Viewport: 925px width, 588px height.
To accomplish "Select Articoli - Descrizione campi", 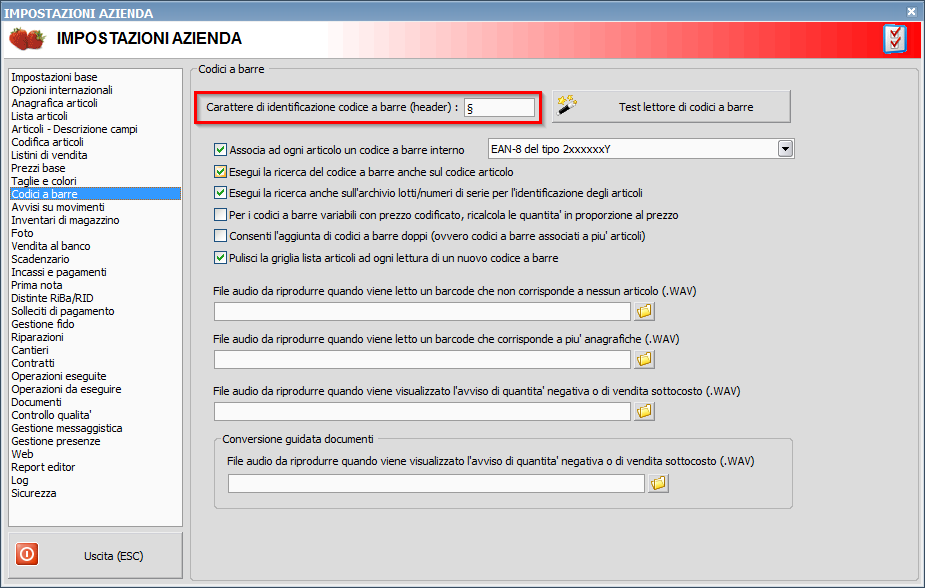I will click(x=74, y=129).
